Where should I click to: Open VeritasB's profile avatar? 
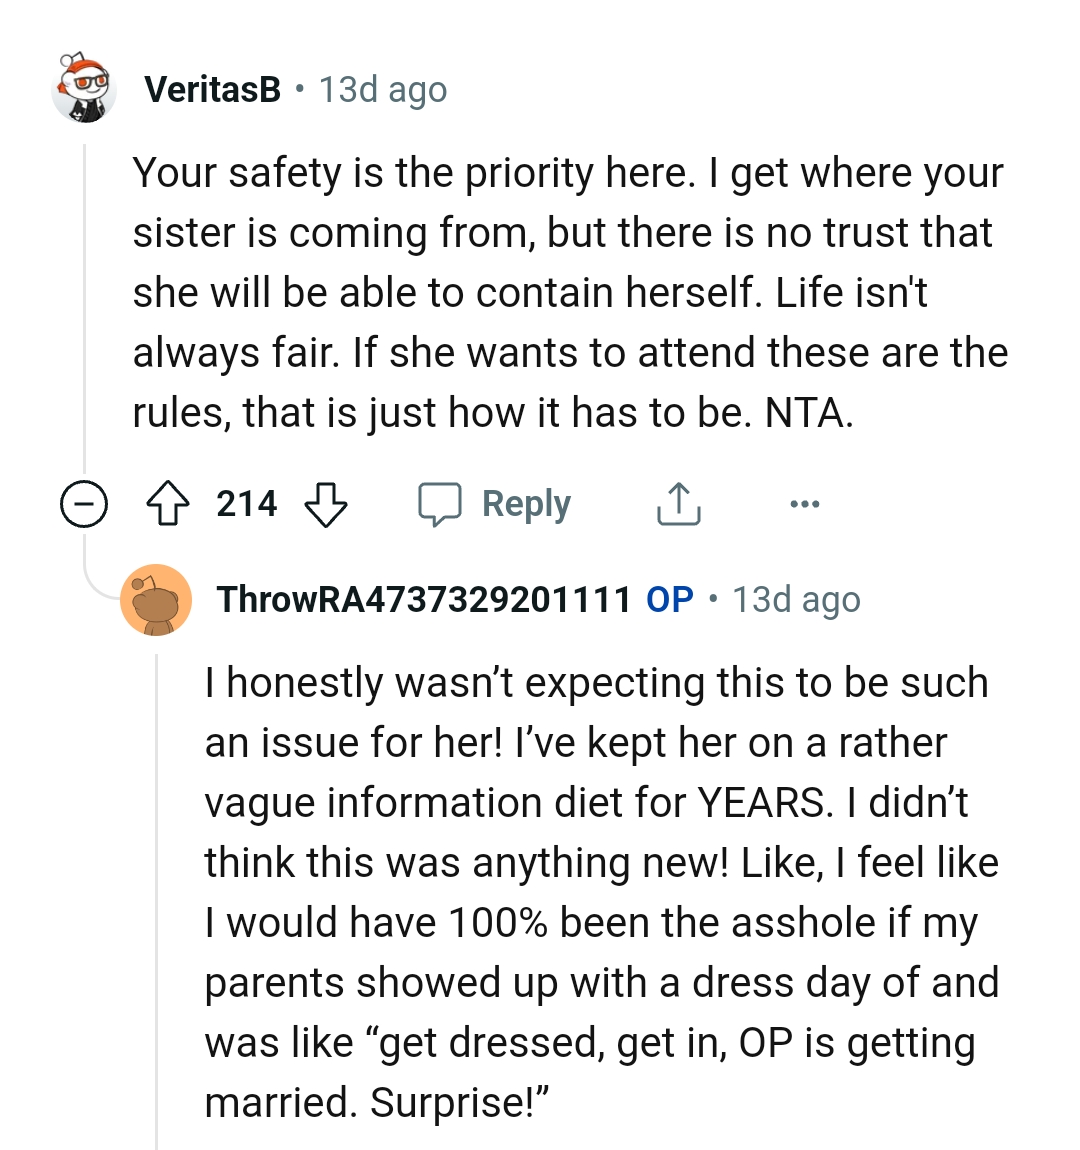pyautogui.click(x=84, y=89)
